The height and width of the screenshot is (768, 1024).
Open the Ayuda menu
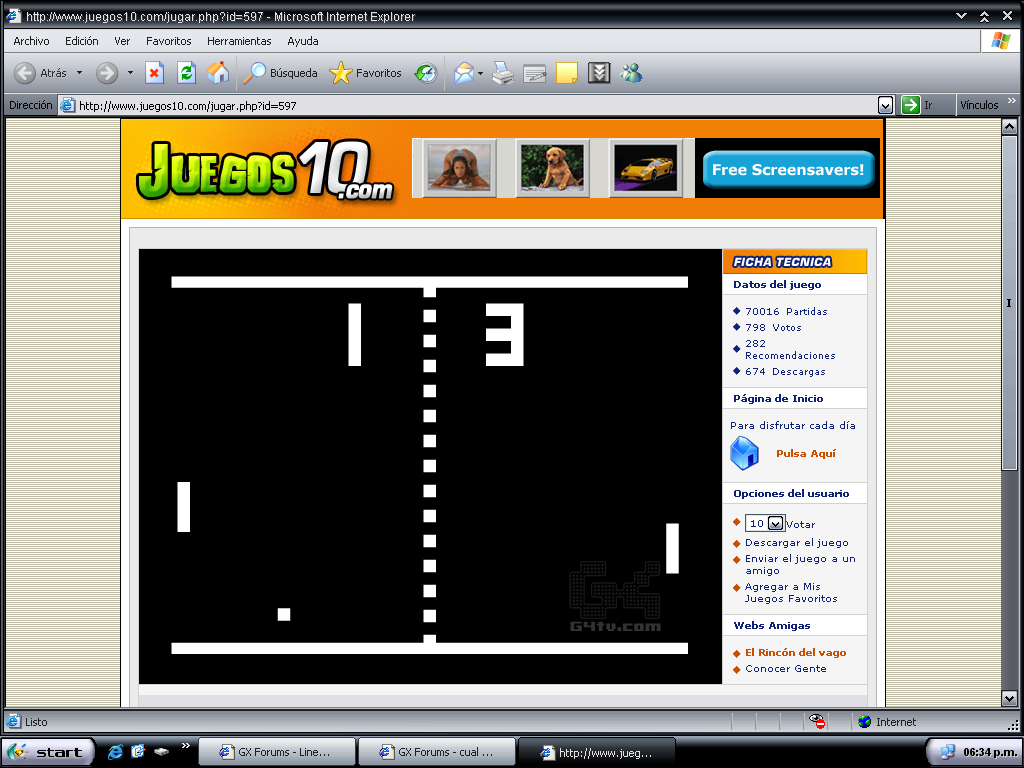pos(303,41)
